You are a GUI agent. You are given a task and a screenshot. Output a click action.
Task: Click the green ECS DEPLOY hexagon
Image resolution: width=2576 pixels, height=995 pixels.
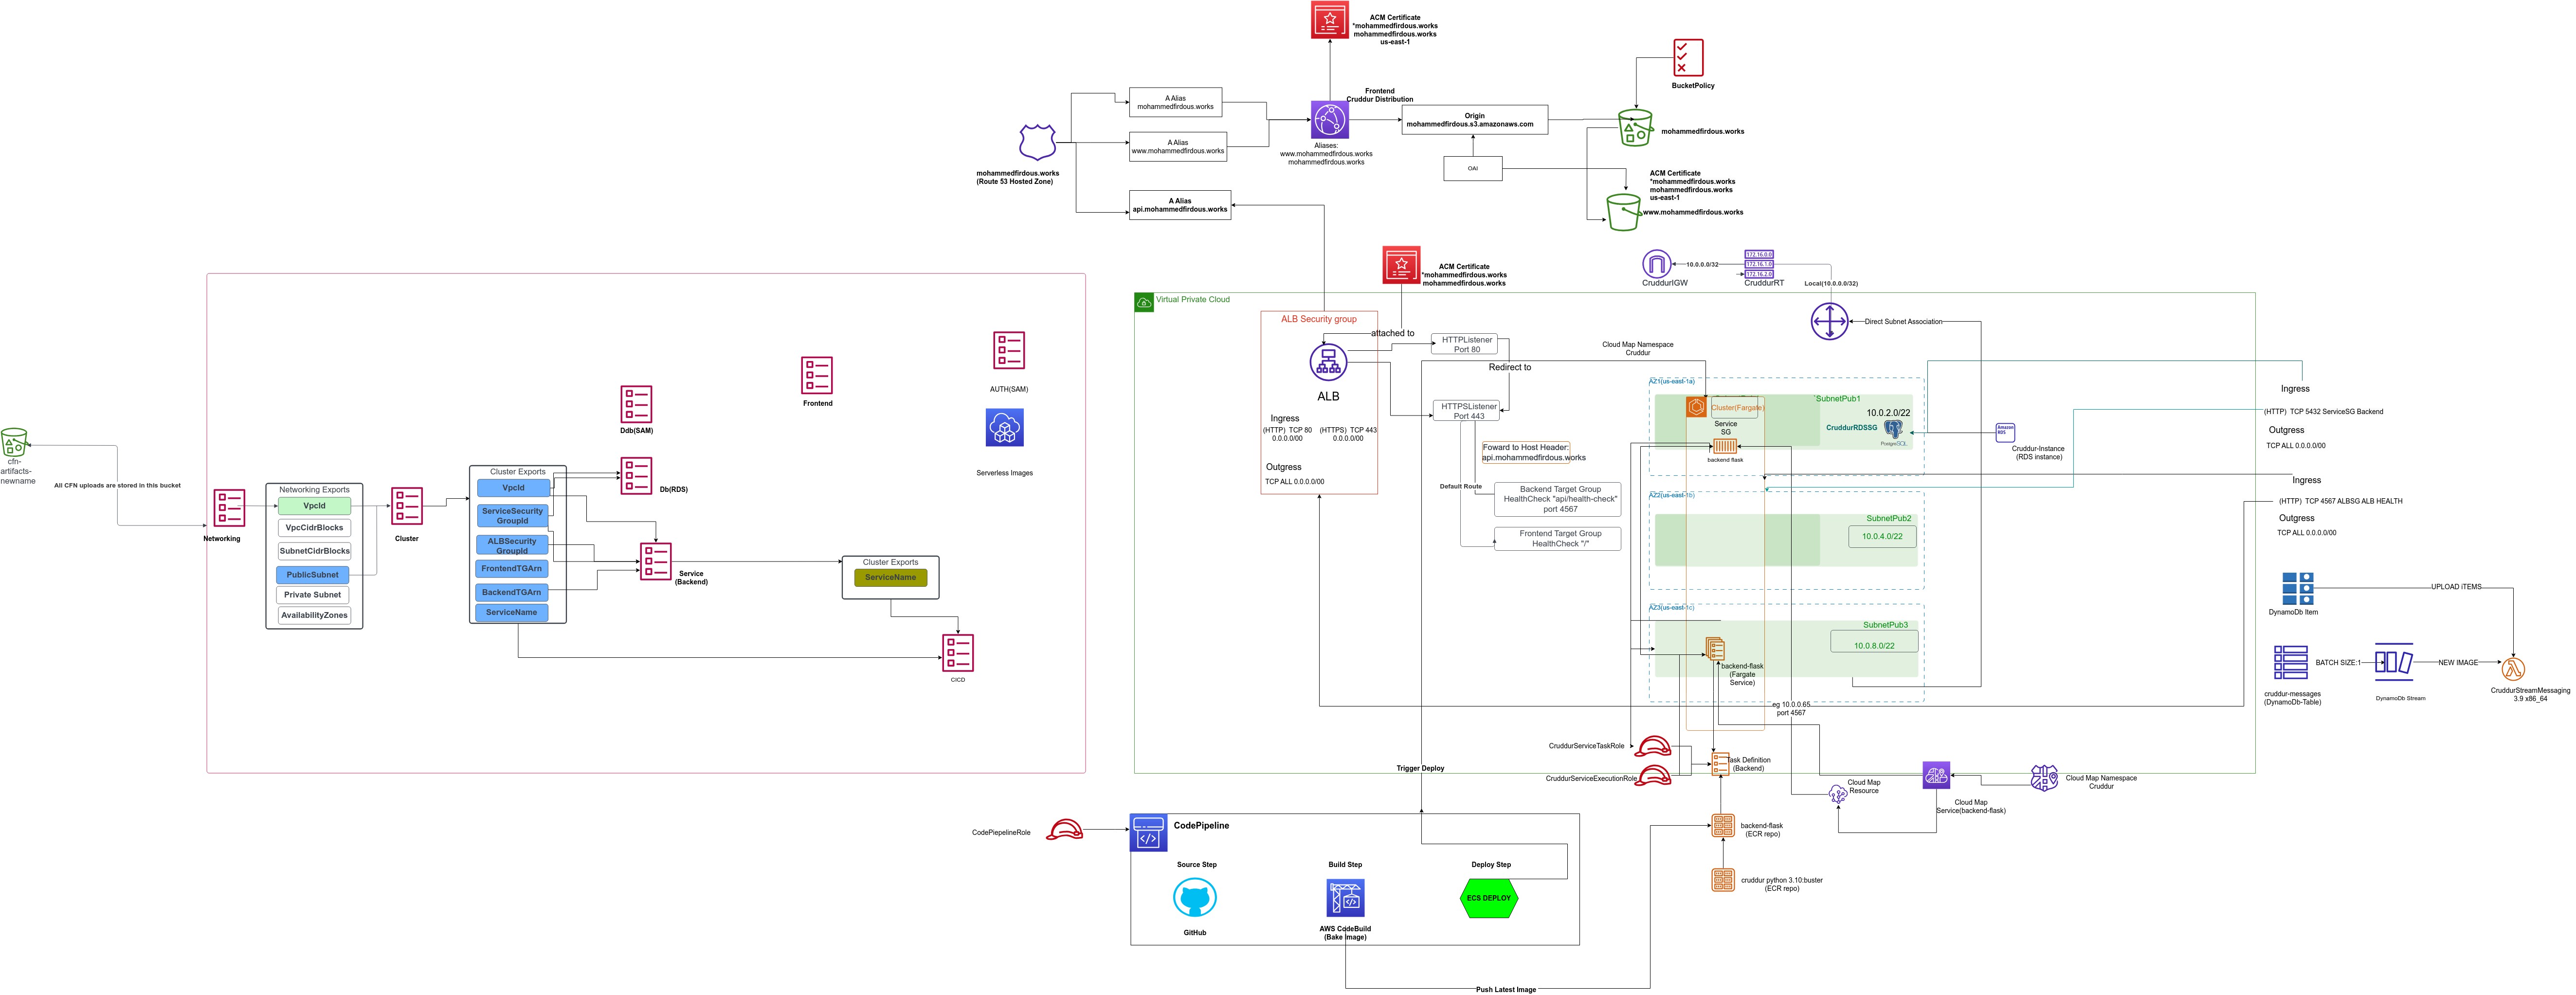point(1489,898)
